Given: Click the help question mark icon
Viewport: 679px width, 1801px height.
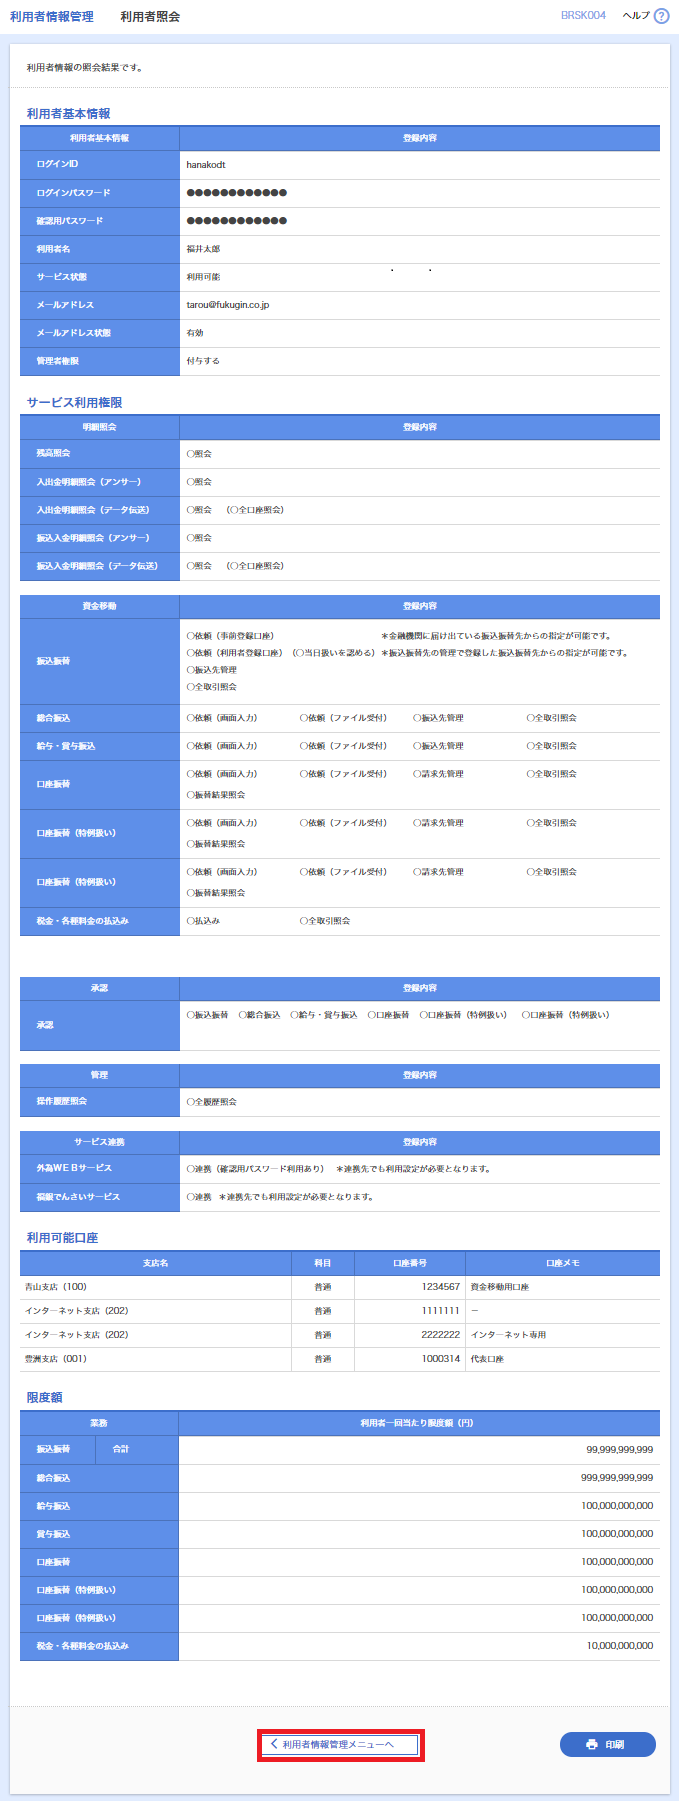Looking at the screenshot, I should point(661,16).
